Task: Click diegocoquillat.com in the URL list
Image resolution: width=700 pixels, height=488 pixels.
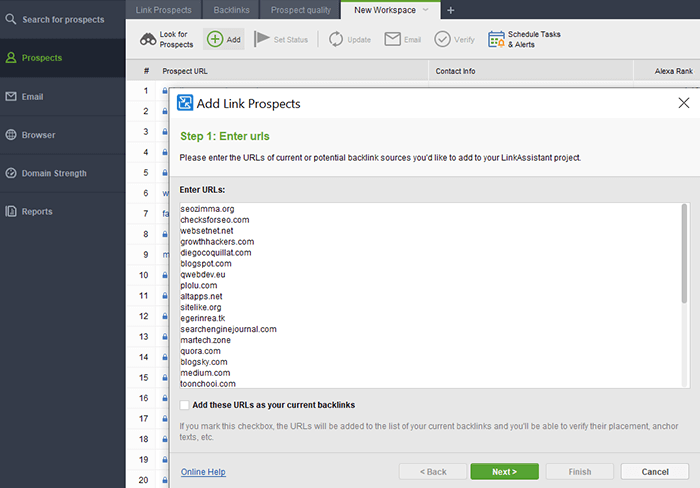Action: pos(216,253)
